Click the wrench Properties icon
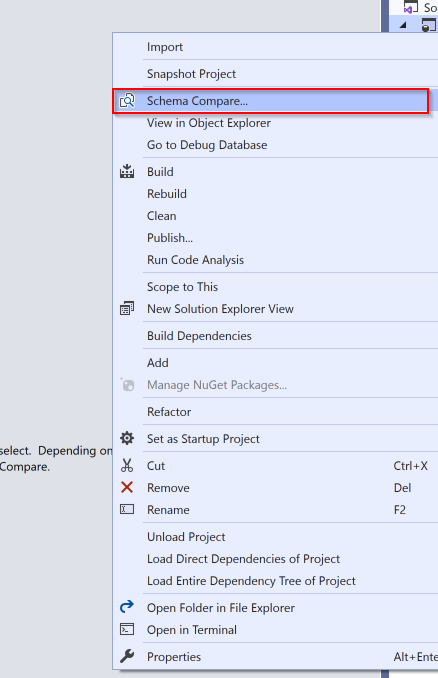The image size is (438, 678). coord(127,656)
